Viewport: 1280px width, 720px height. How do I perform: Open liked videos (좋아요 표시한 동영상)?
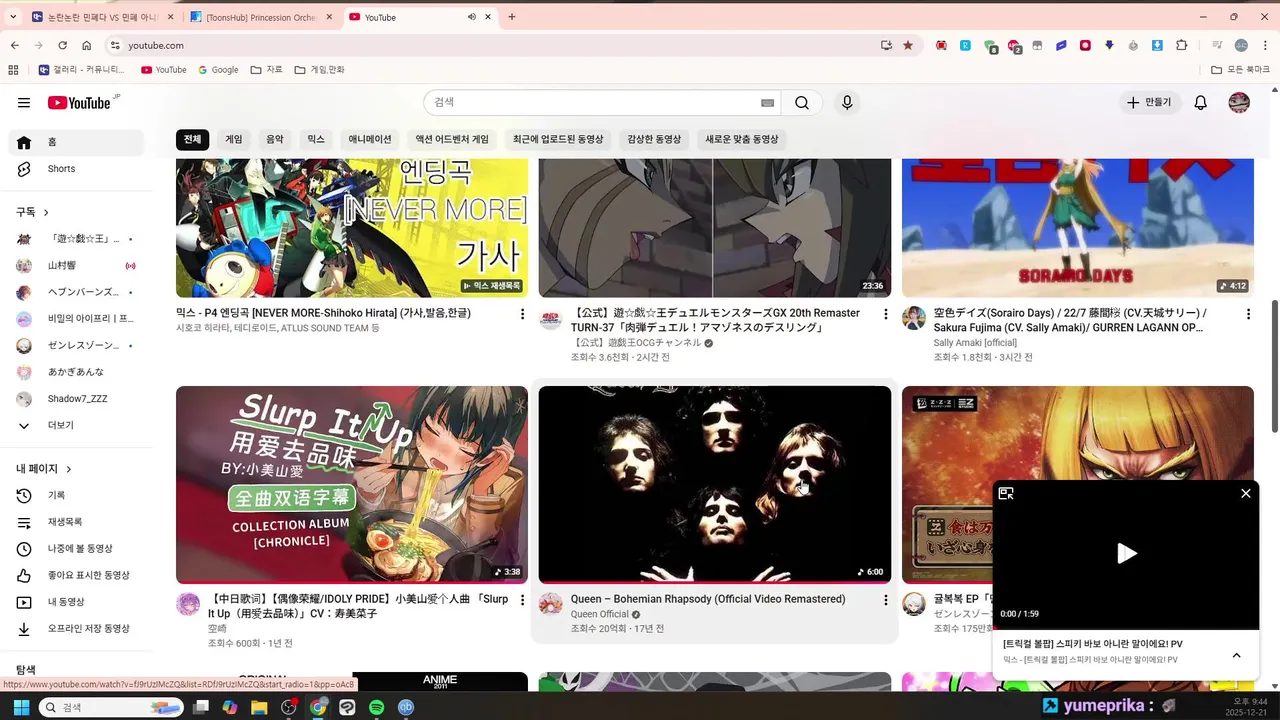tap(76, 575)
